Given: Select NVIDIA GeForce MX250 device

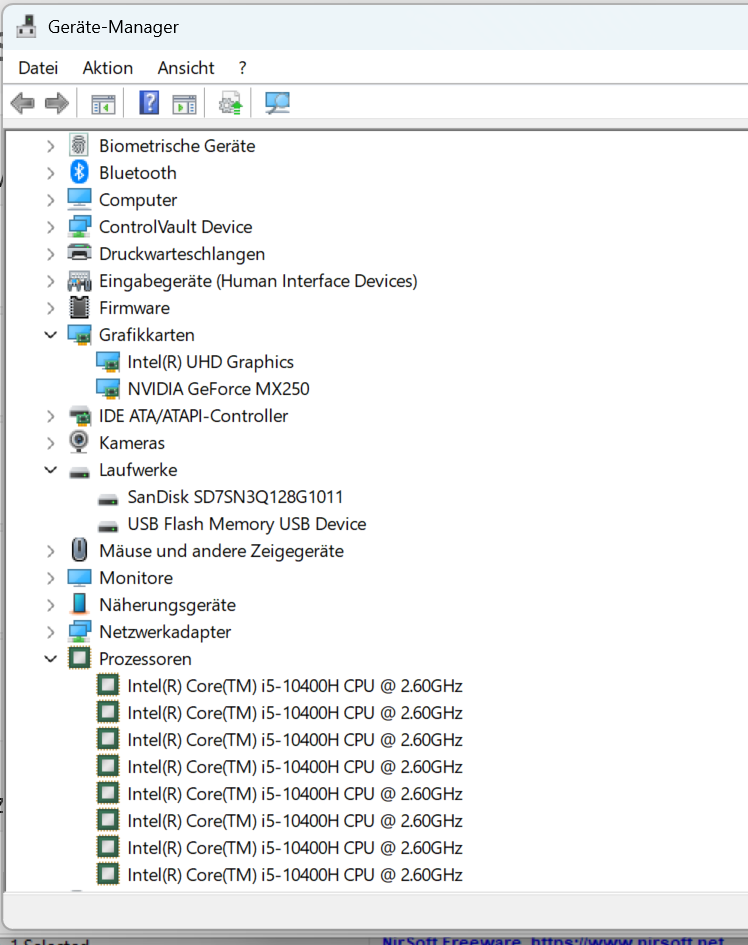Looking at the screenshot, I should pos(218,389).
